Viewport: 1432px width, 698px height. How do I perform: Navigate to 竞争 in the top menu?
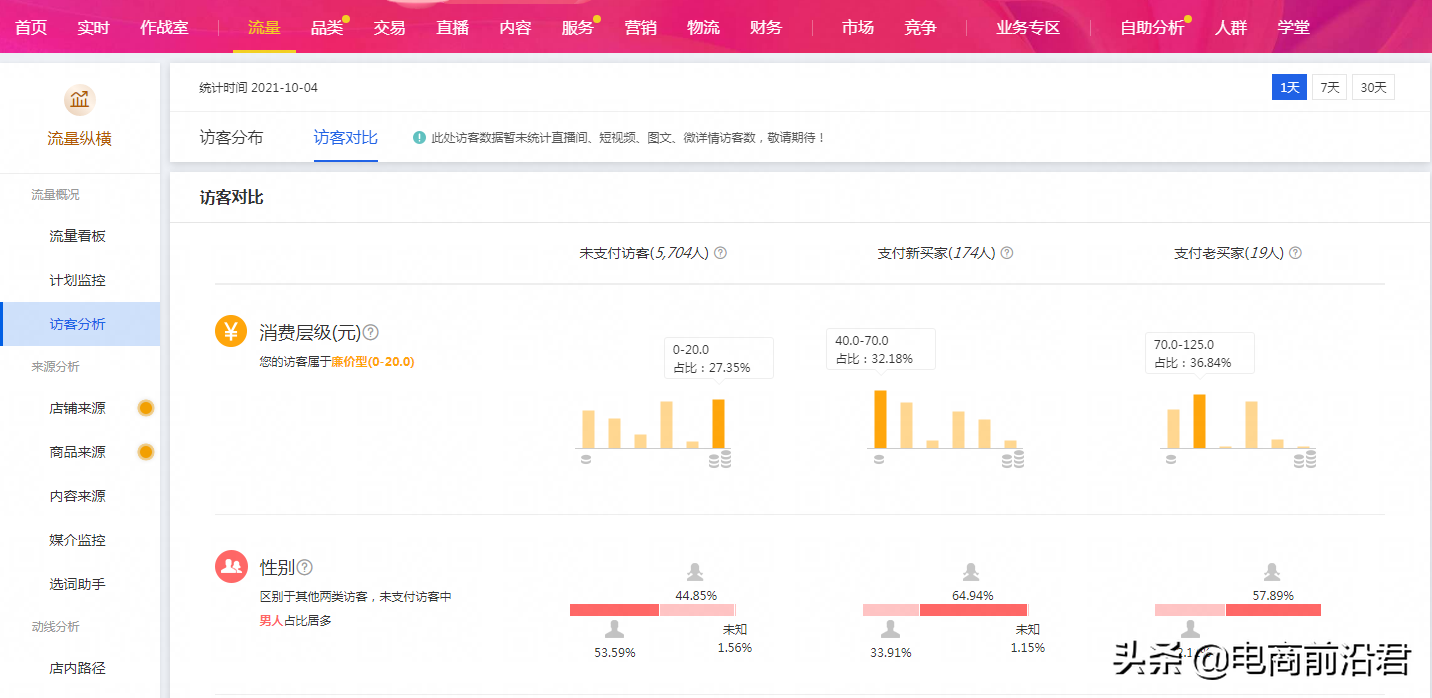[x=920, y=27]
